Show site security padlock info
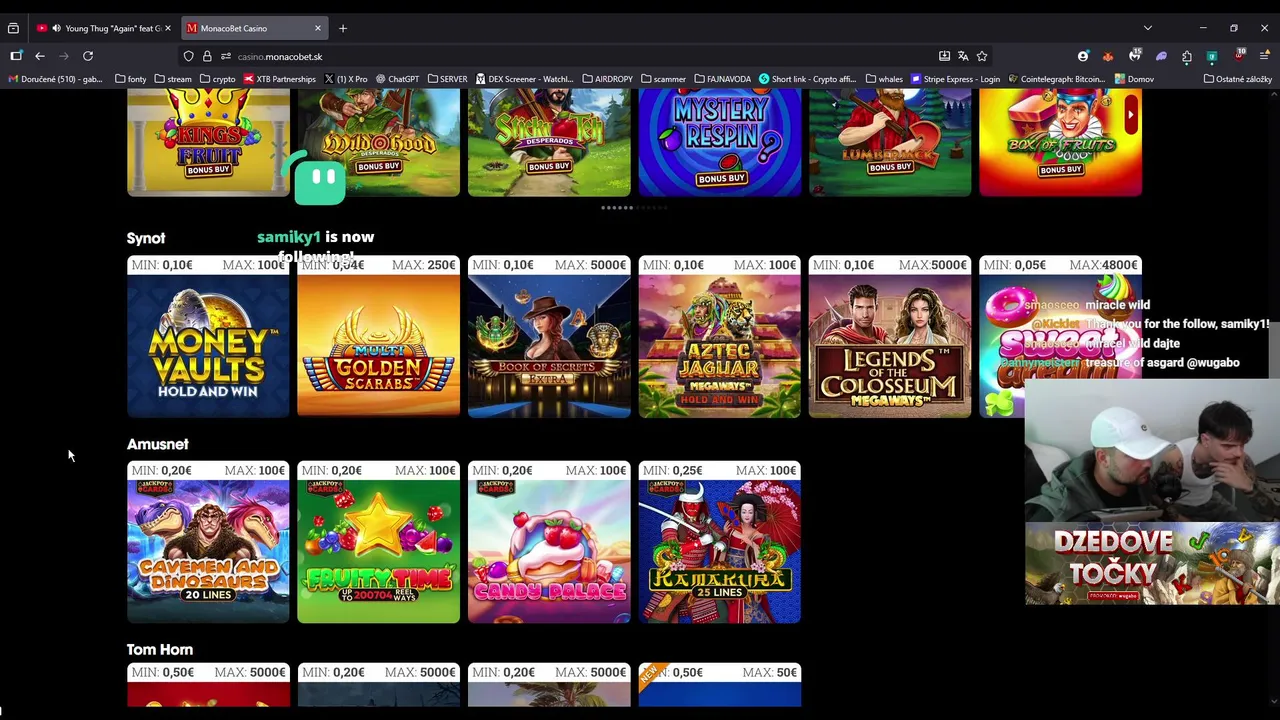Screen dimensions: 1280x720 pos(207,56)
